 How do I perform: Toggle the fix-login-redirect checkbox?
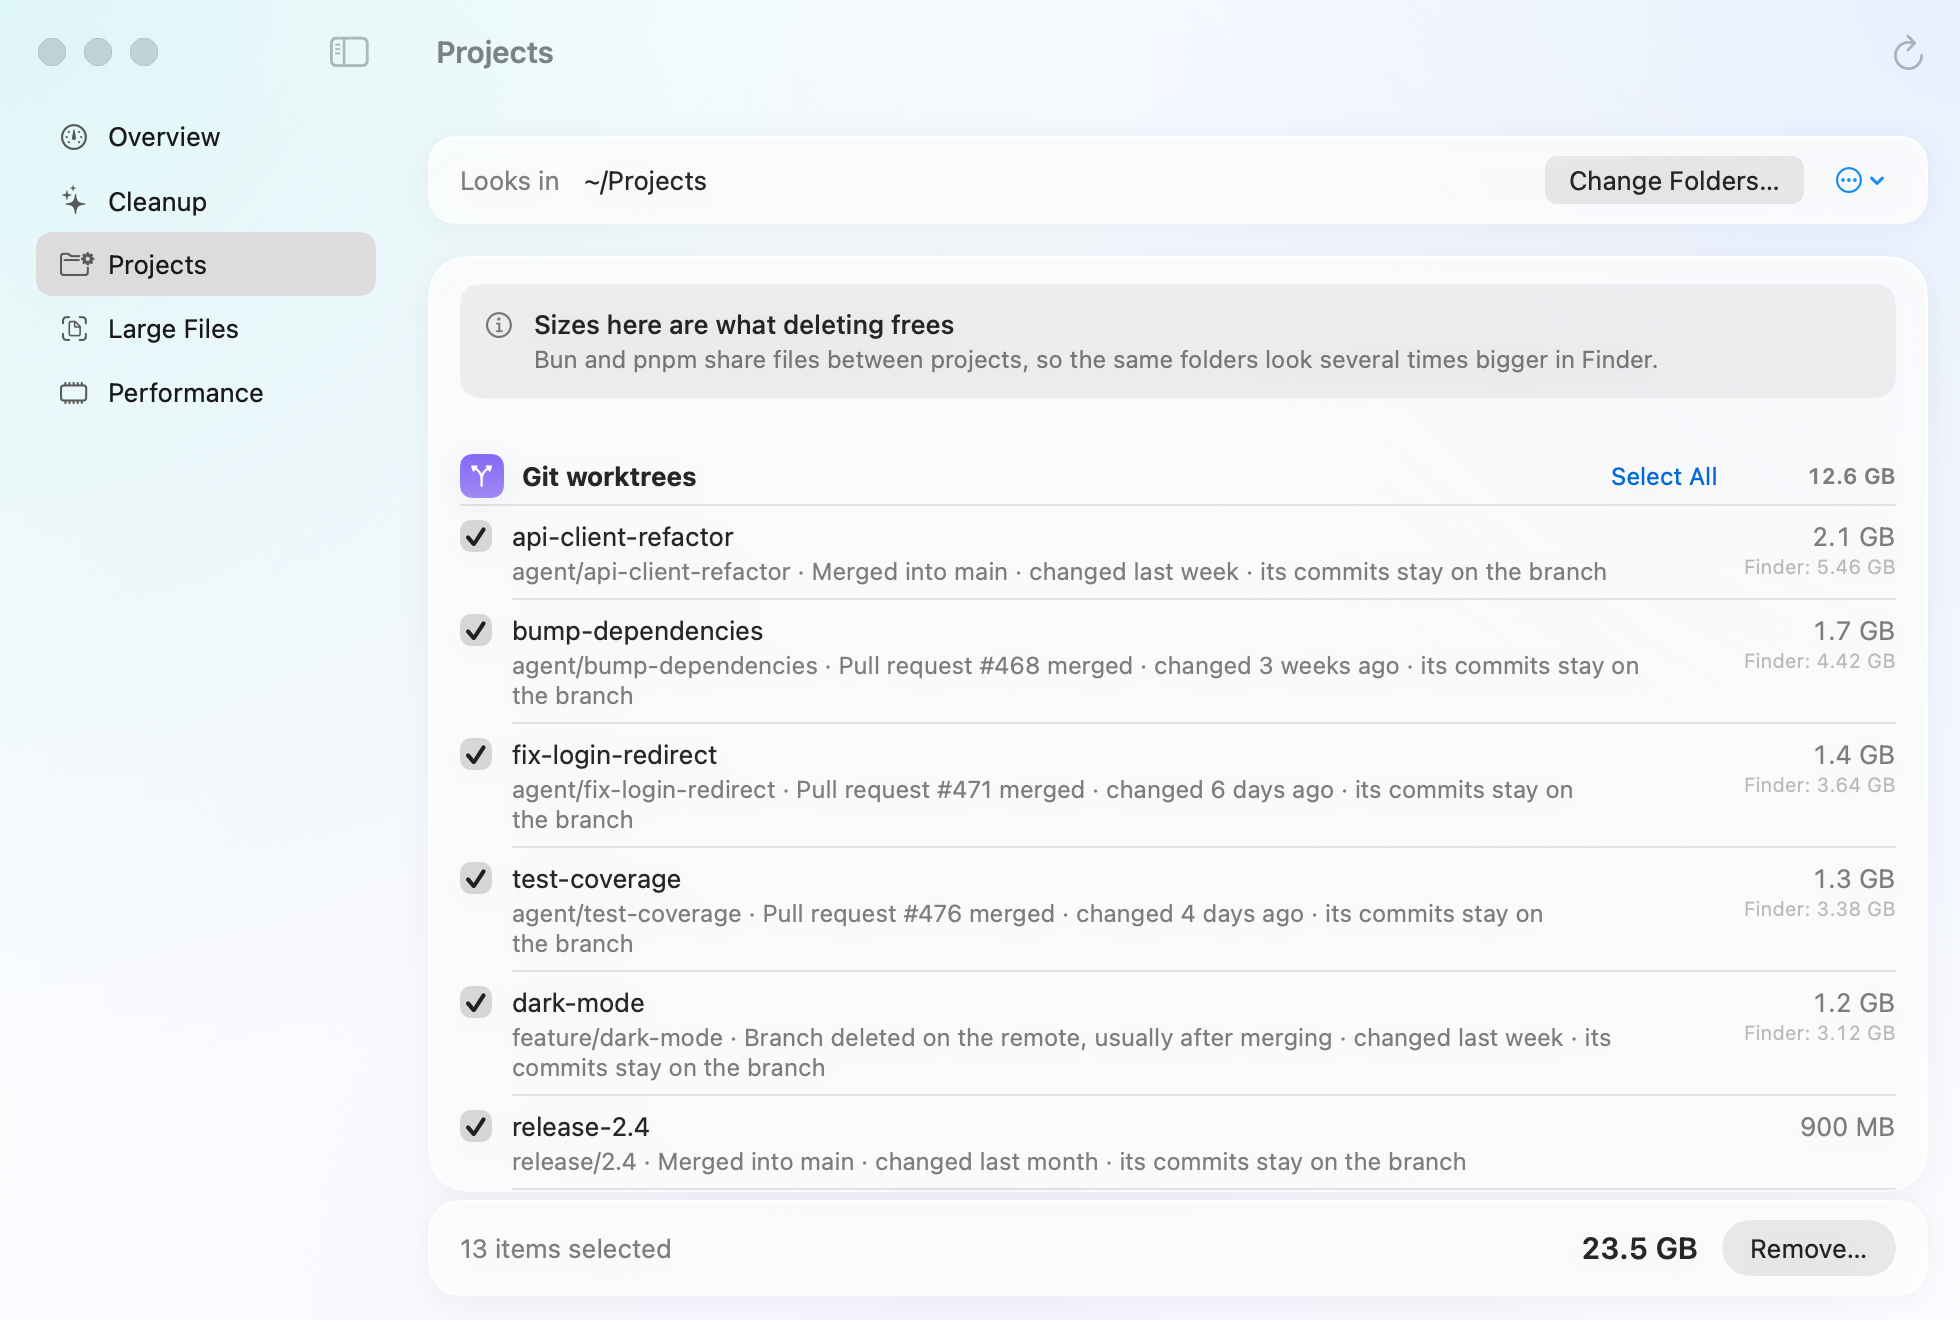click(476, 755)
